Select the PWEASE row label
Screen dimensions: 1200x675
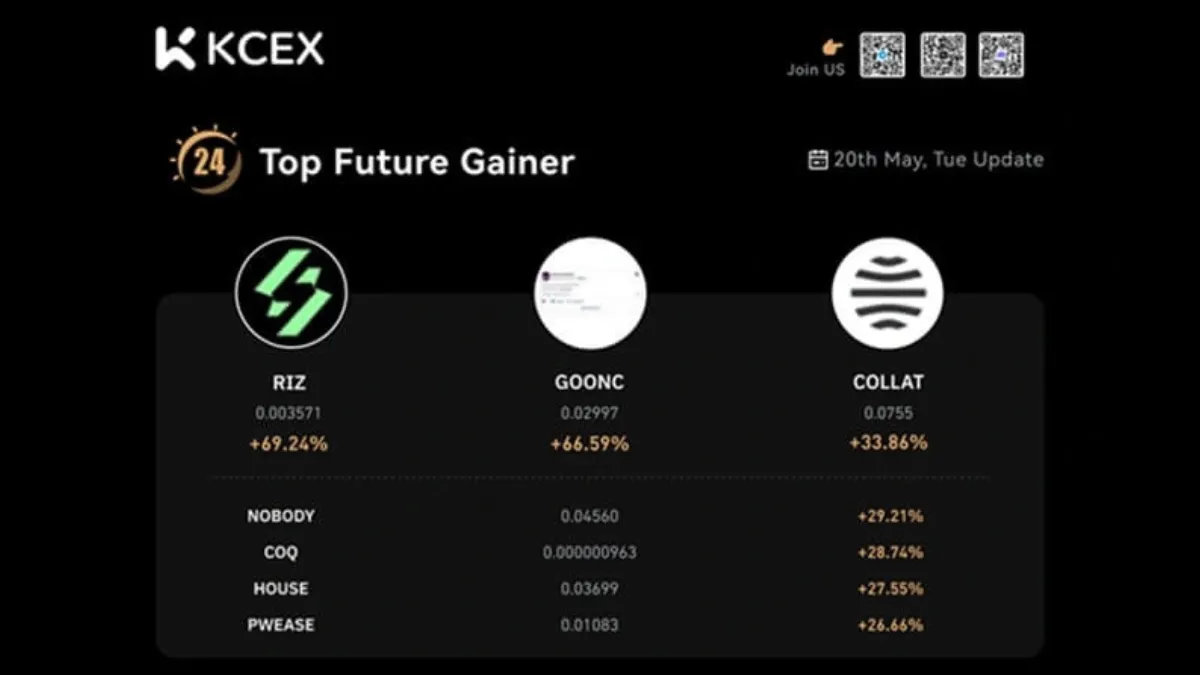[281, 625]
